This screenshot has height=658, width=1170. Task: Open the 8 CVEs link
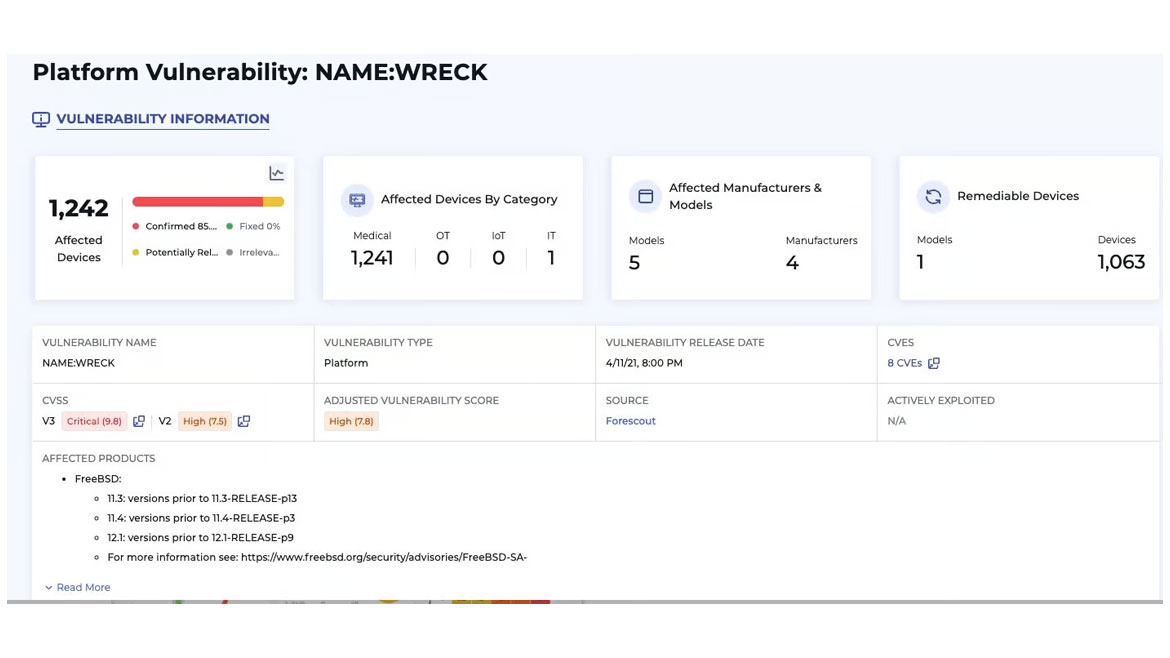click(904, 363)
